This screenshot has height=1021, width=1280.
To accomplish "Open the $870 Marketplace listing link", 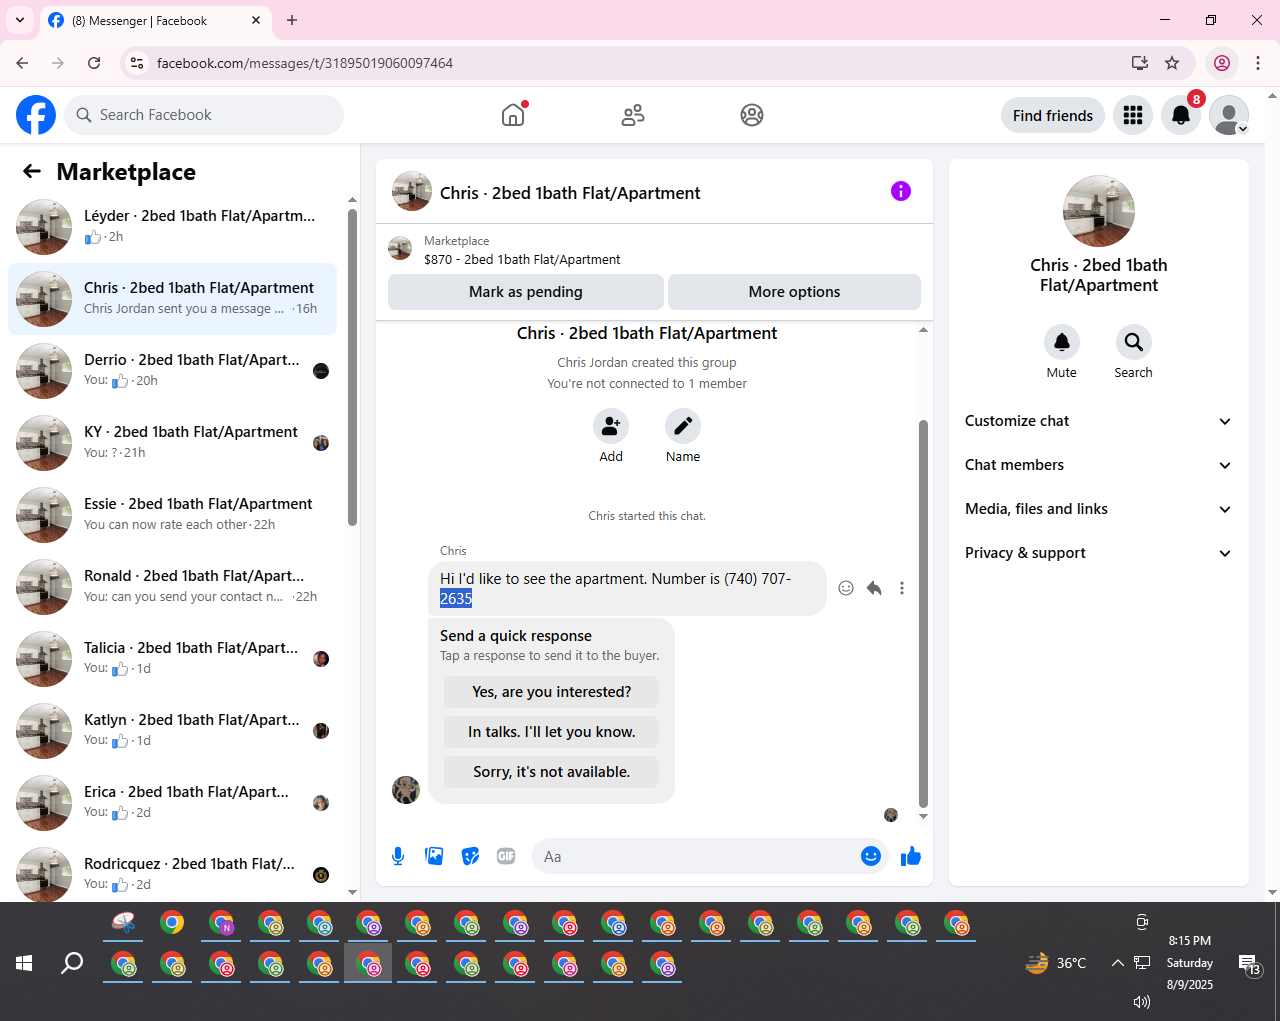I will (522, 259).
